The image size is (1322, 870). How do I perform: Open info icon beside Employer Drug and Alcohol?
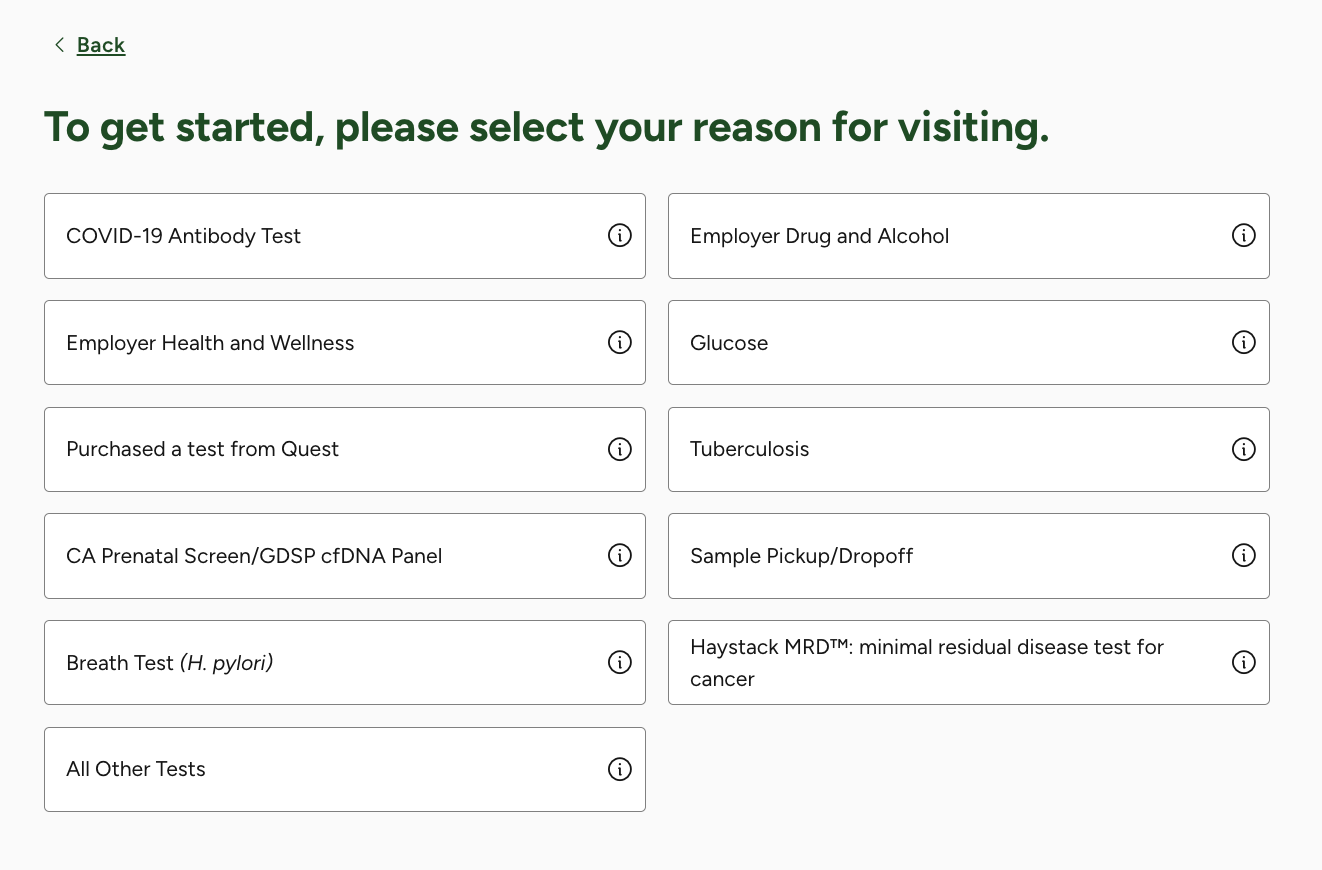point(1243,236)
